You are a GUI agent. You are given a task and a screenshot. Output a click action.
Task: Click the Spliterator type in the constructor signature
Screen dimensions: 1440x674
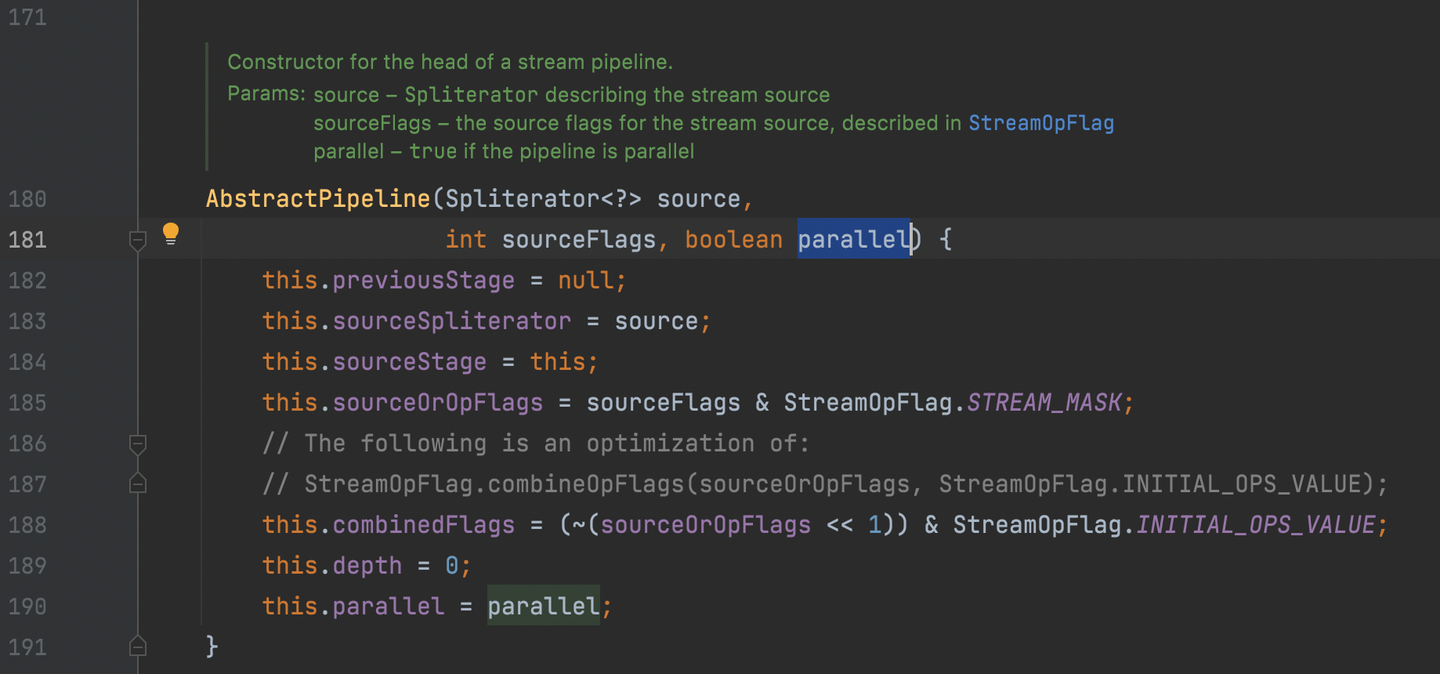point(521,199)
